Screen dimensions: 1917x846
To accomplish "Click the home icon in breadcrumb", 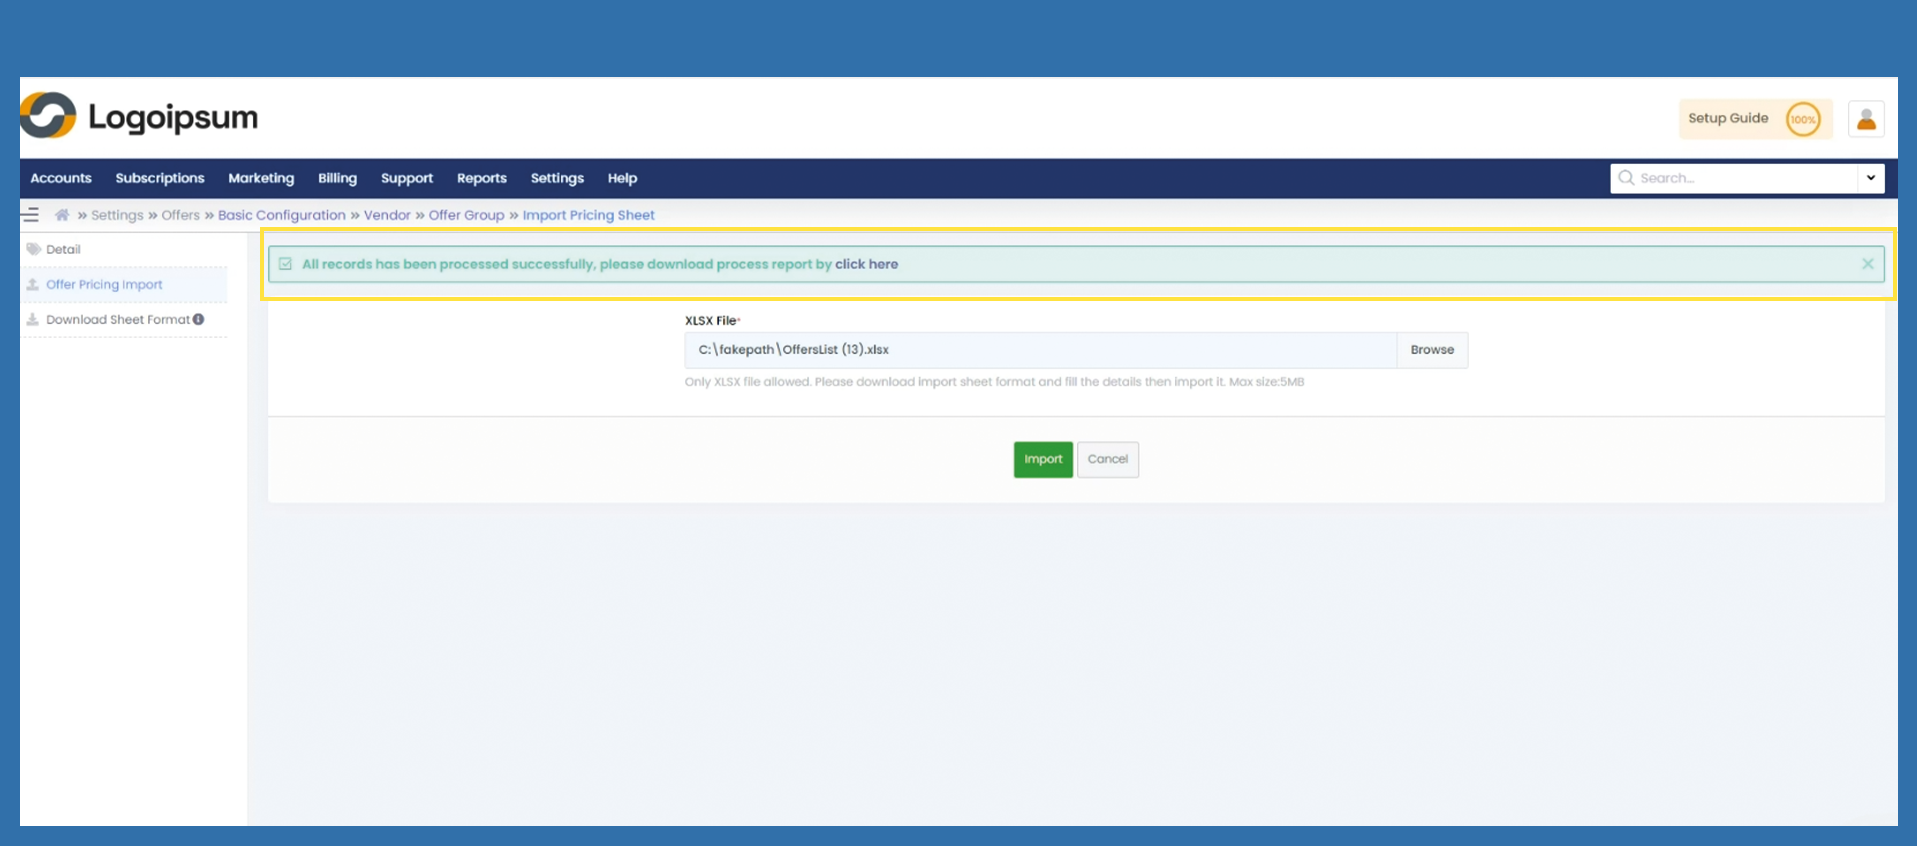I will [x=62, y=215].
